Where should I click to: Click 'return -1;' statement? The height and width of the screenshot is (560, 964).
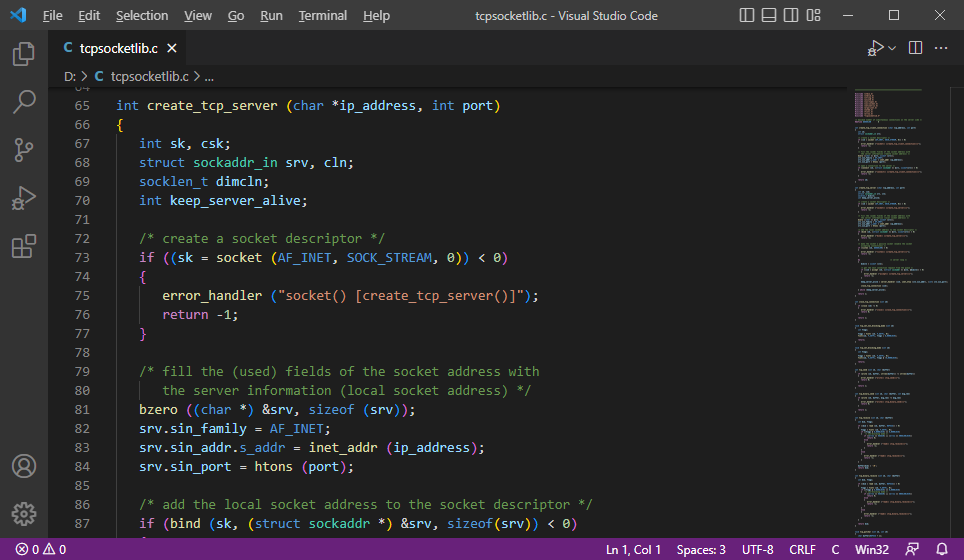click(200, 315)
